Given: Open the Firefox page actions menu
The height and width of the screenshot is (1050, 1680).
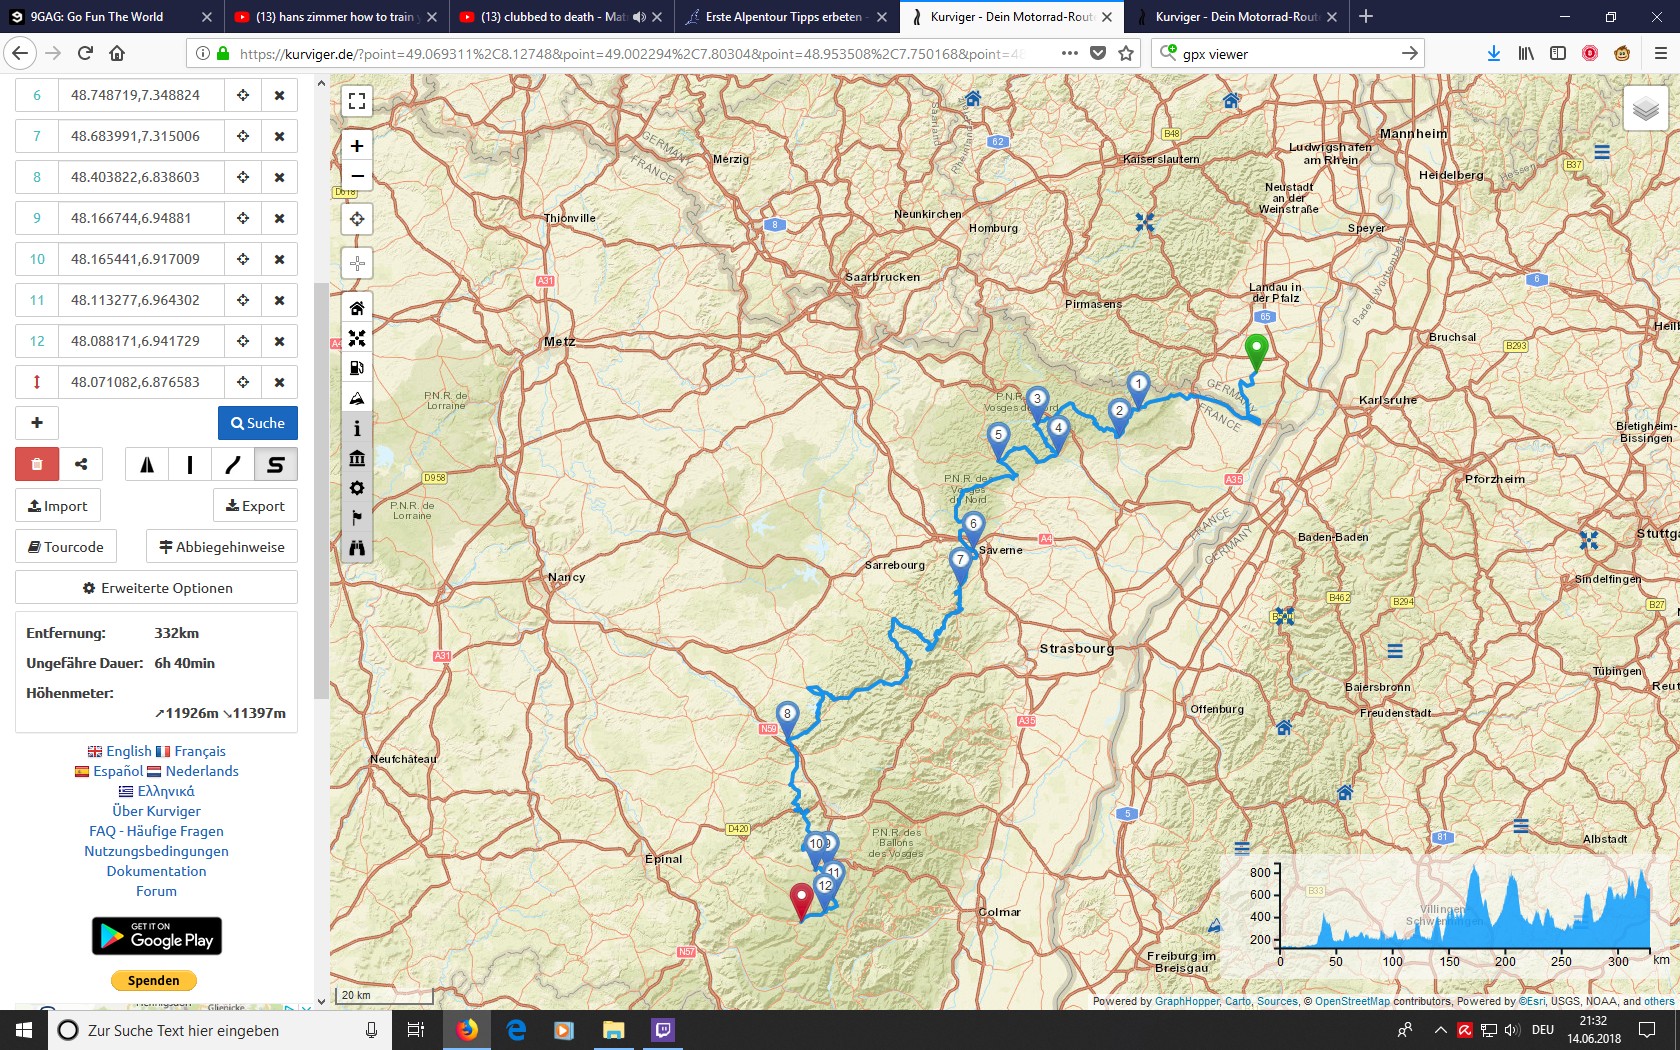Looking at the screenshot, I should (x=1069, y=54).
